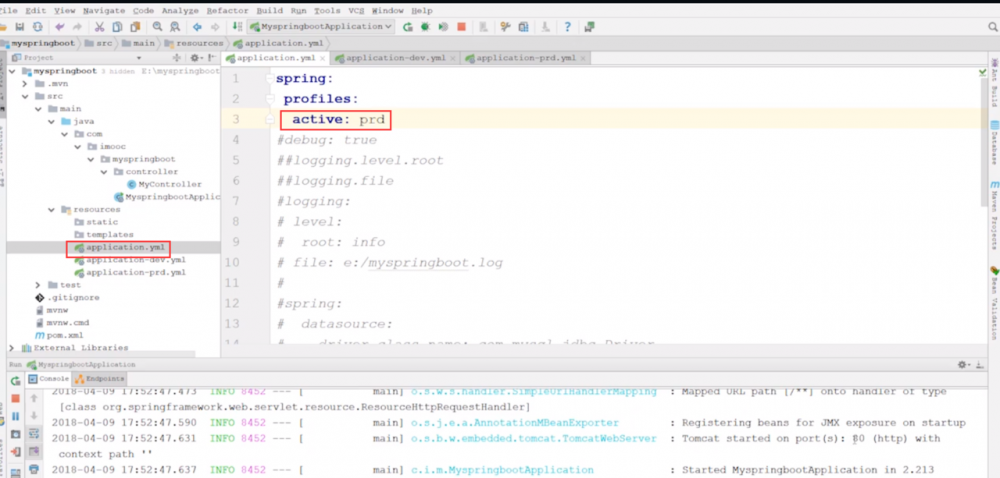Click the Search Everywhere magnifier

(993, 27)
